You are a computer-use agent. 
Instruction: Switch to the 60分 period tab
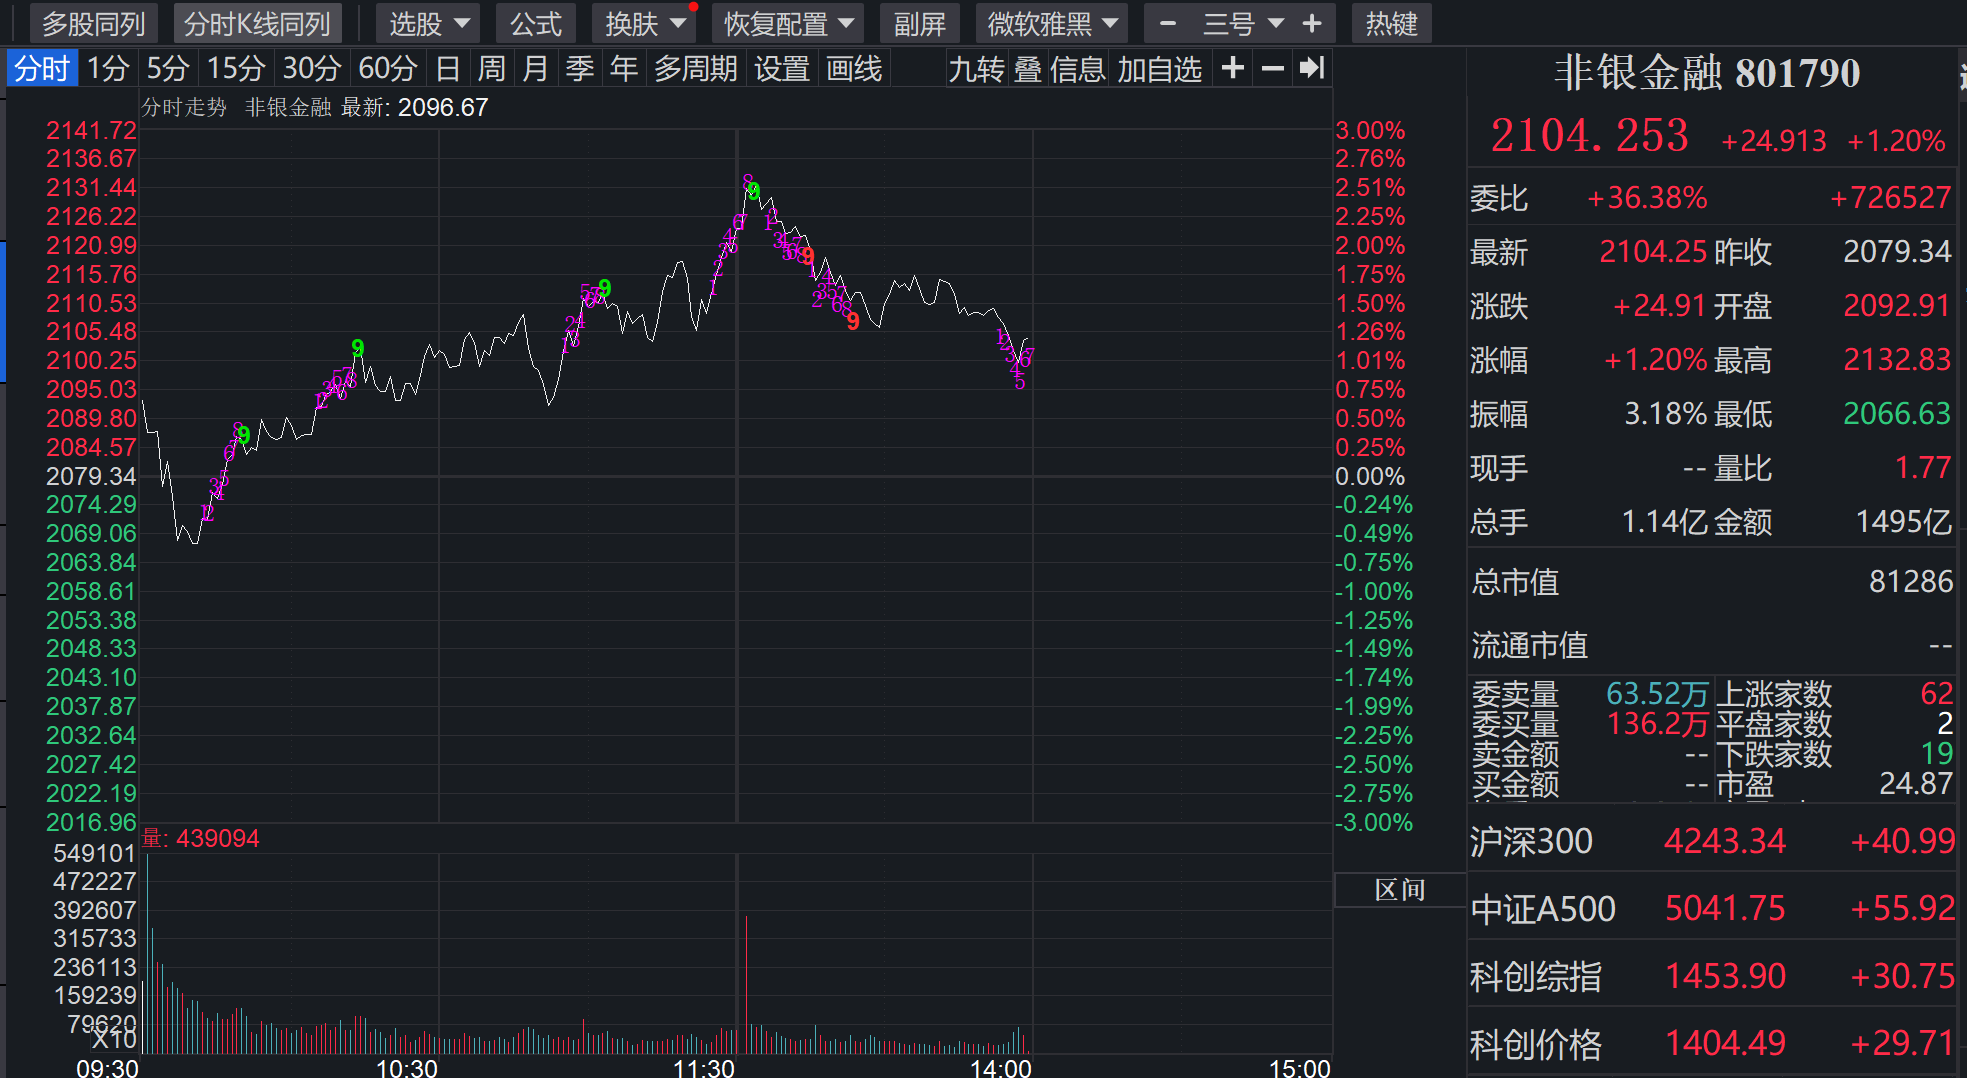pos(388,68)
